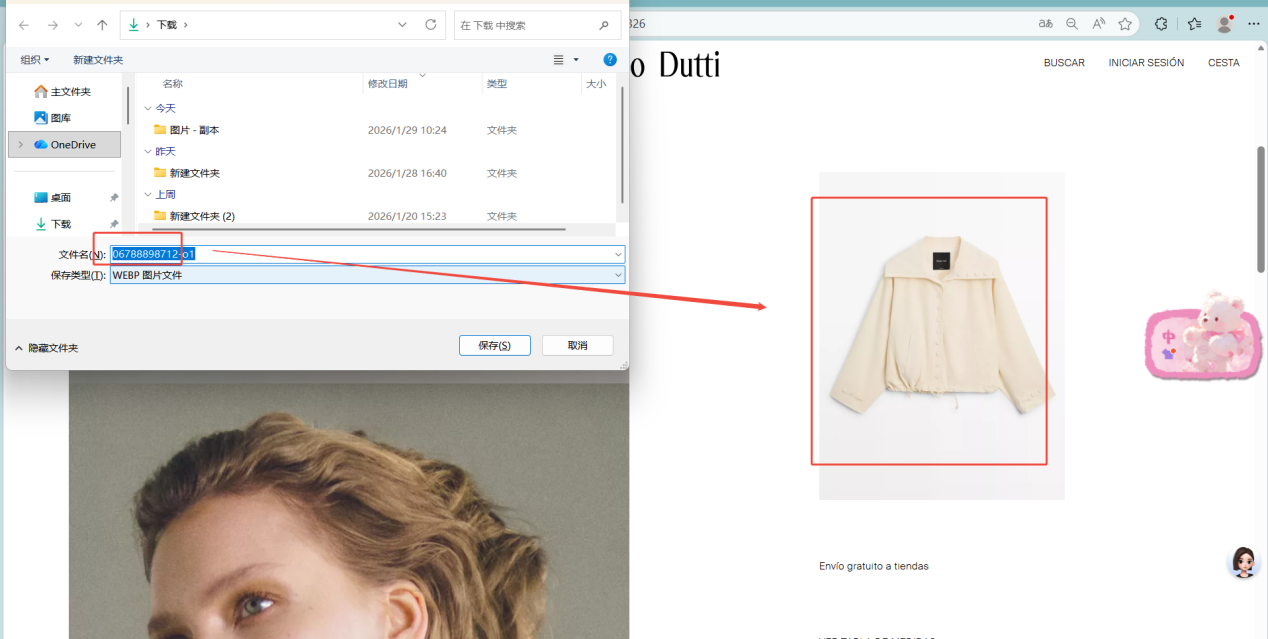Click the Translate icon in Edge address bar
Screen dimensions: 1268x639
[1045, 24]
